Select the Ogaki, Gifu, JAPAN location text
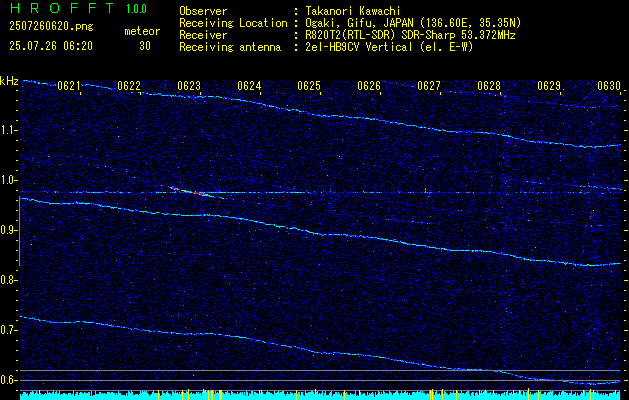This screenshot has height=400, width=629. (x=413, y=23)
